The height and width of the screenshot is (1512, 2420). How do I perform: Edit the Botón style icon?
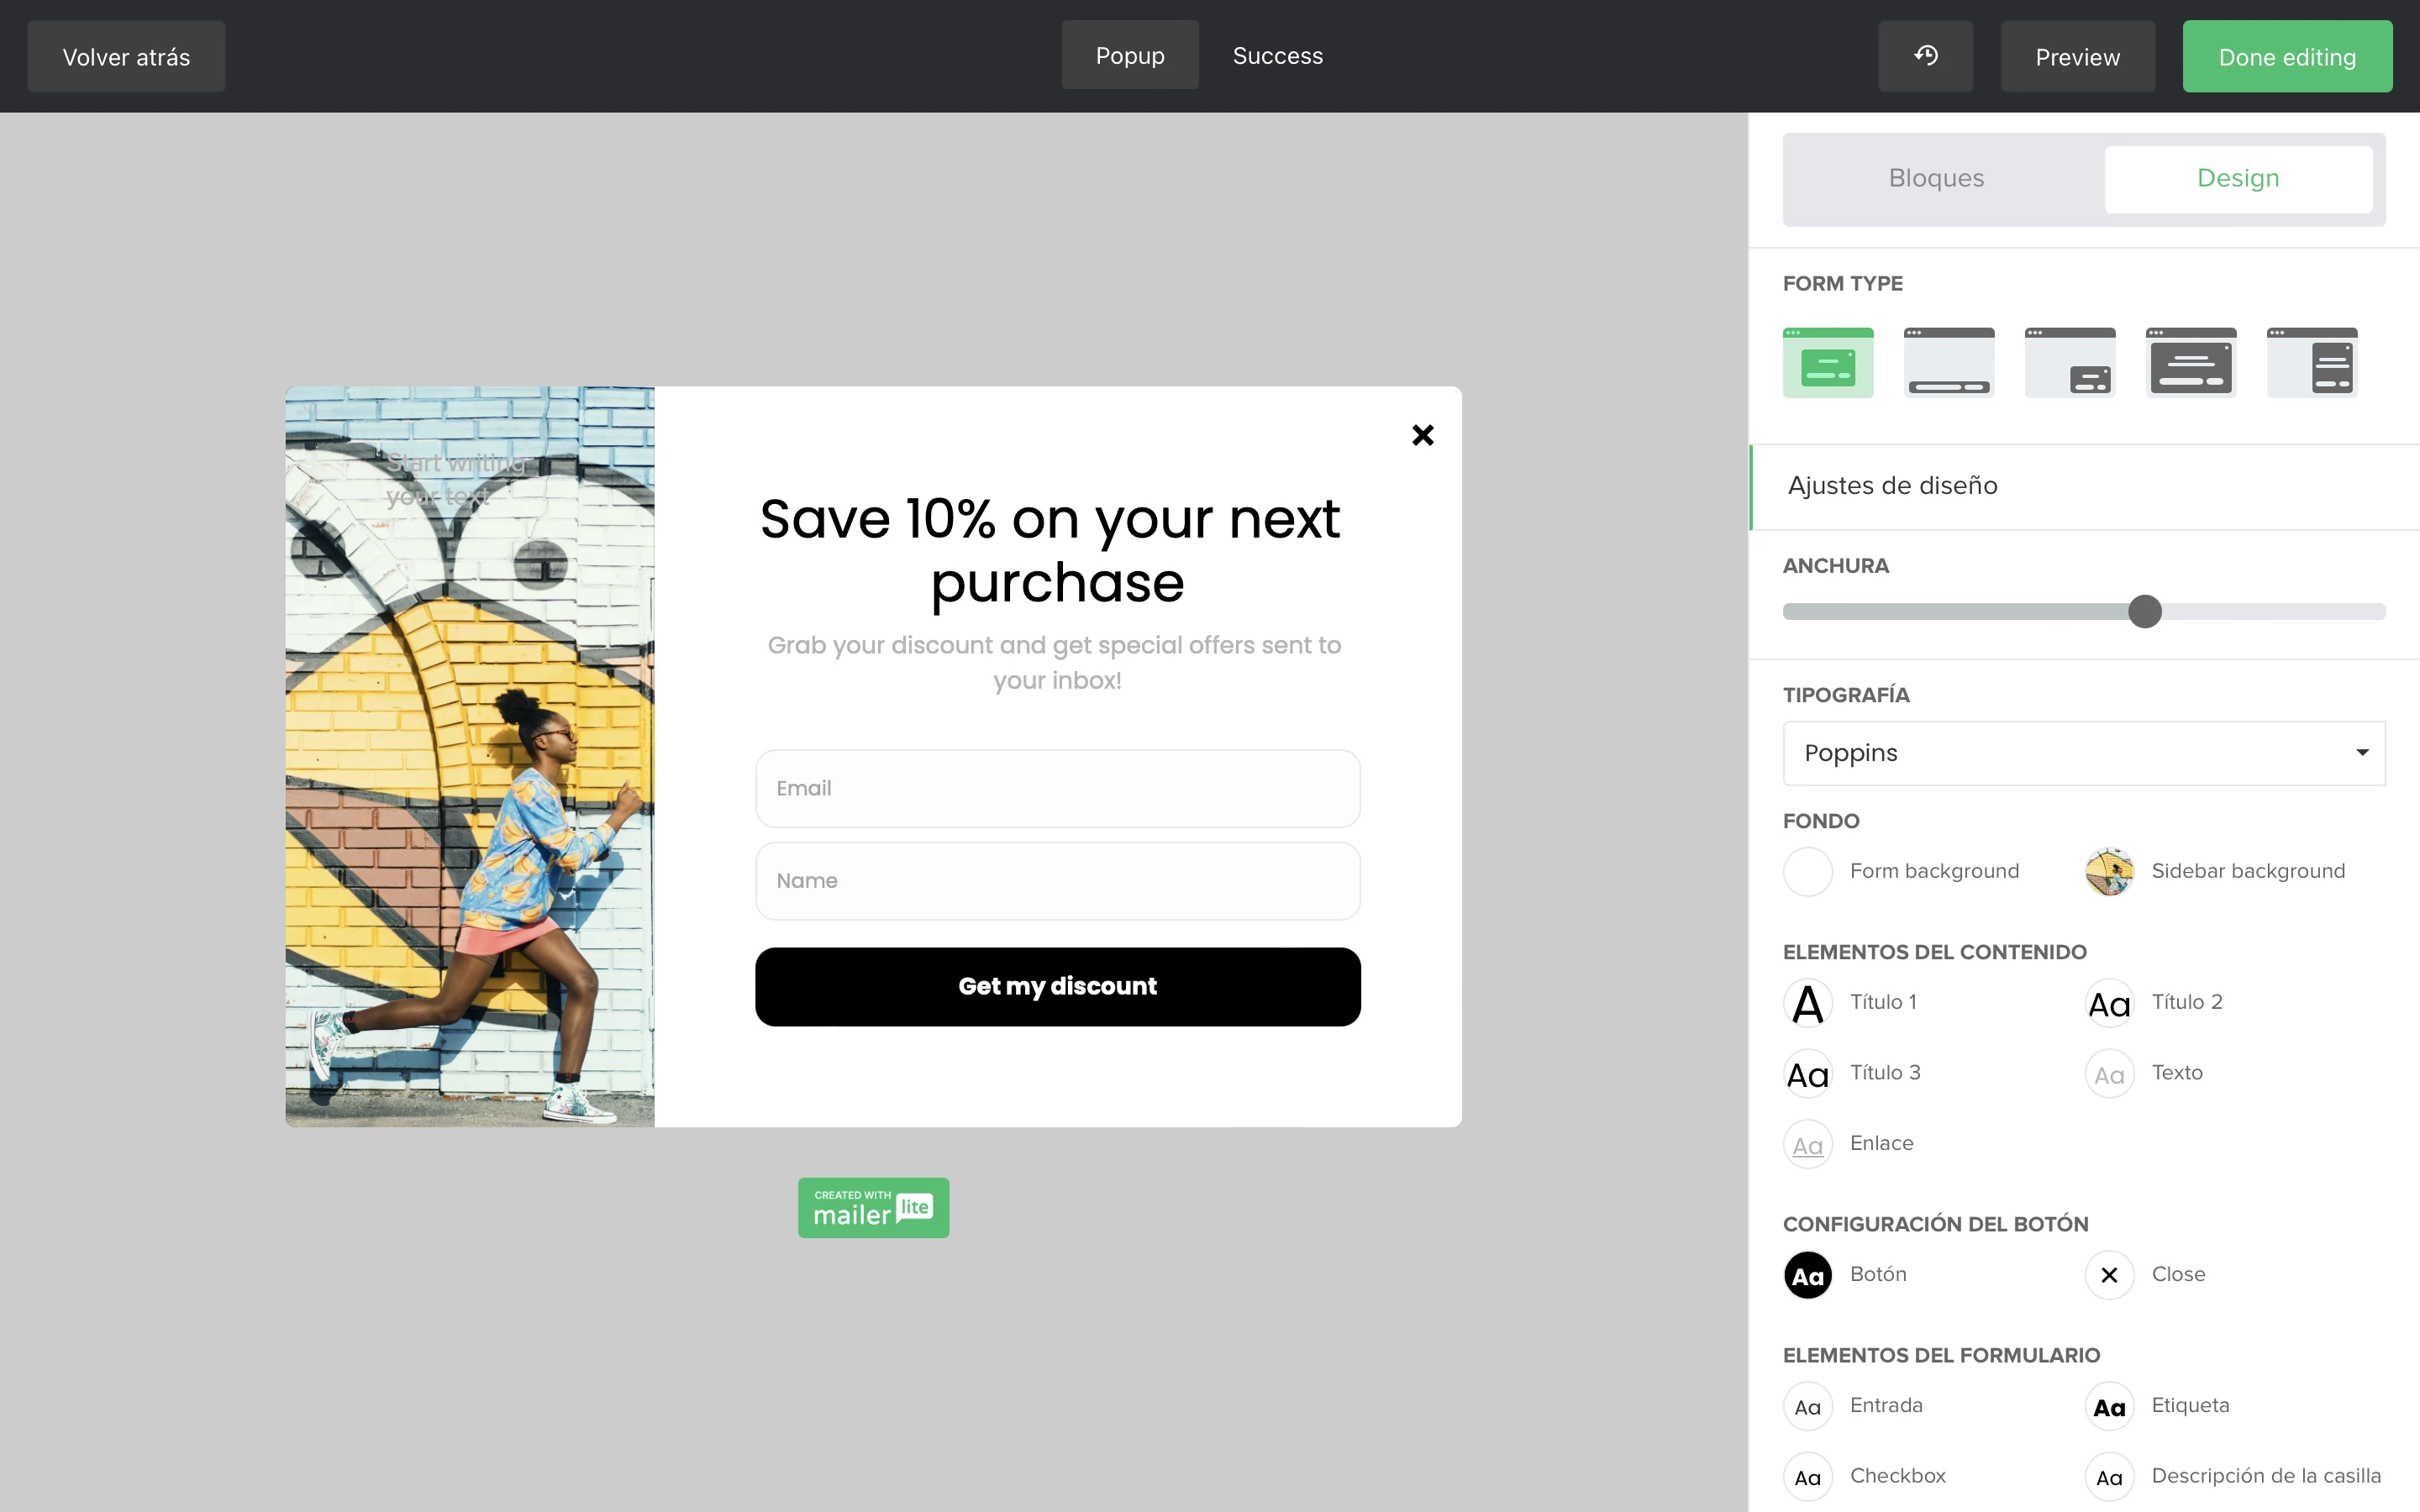[1808, 1275]
